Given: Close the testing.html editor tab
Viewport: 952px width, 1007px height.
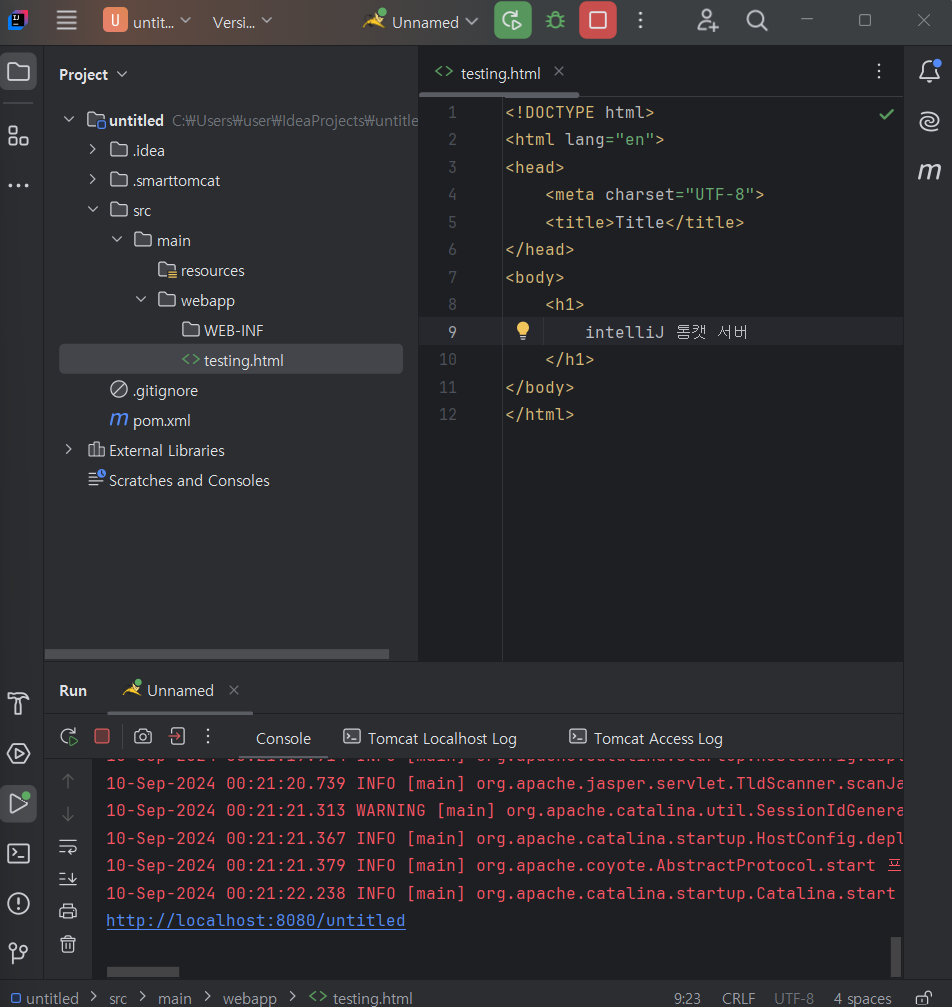Looking at the screenshot, I should pyautogui.click(x=559, y=71).
